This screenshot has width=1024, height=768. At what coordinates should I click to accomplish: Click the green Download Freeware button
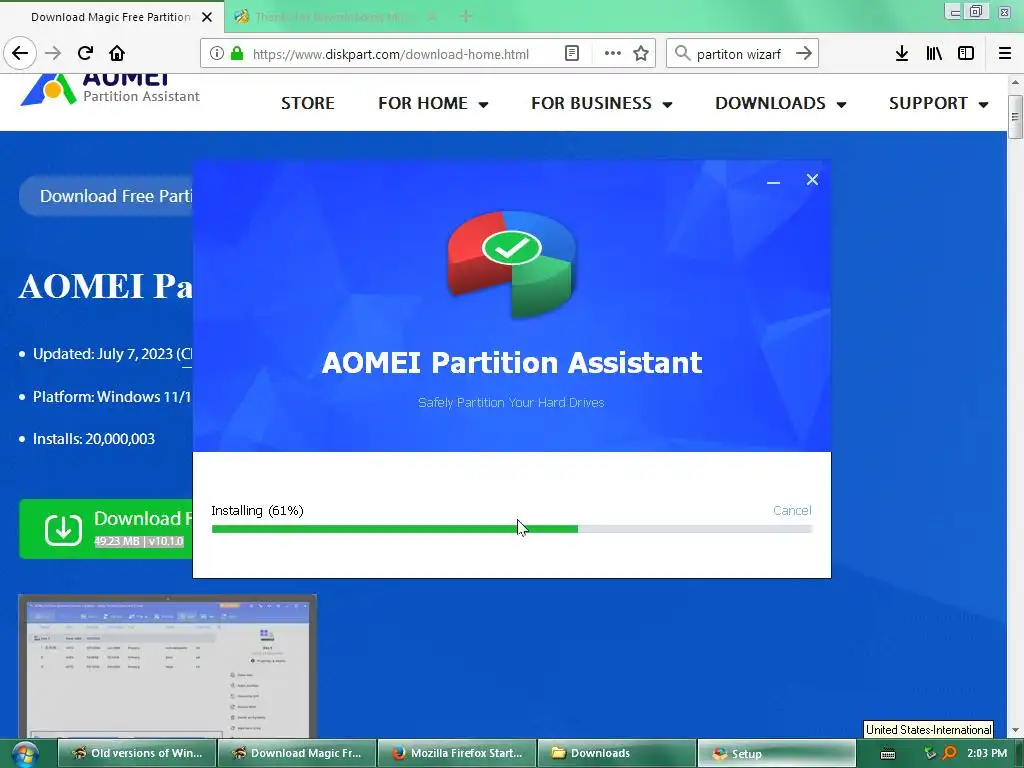click(106, 529)
